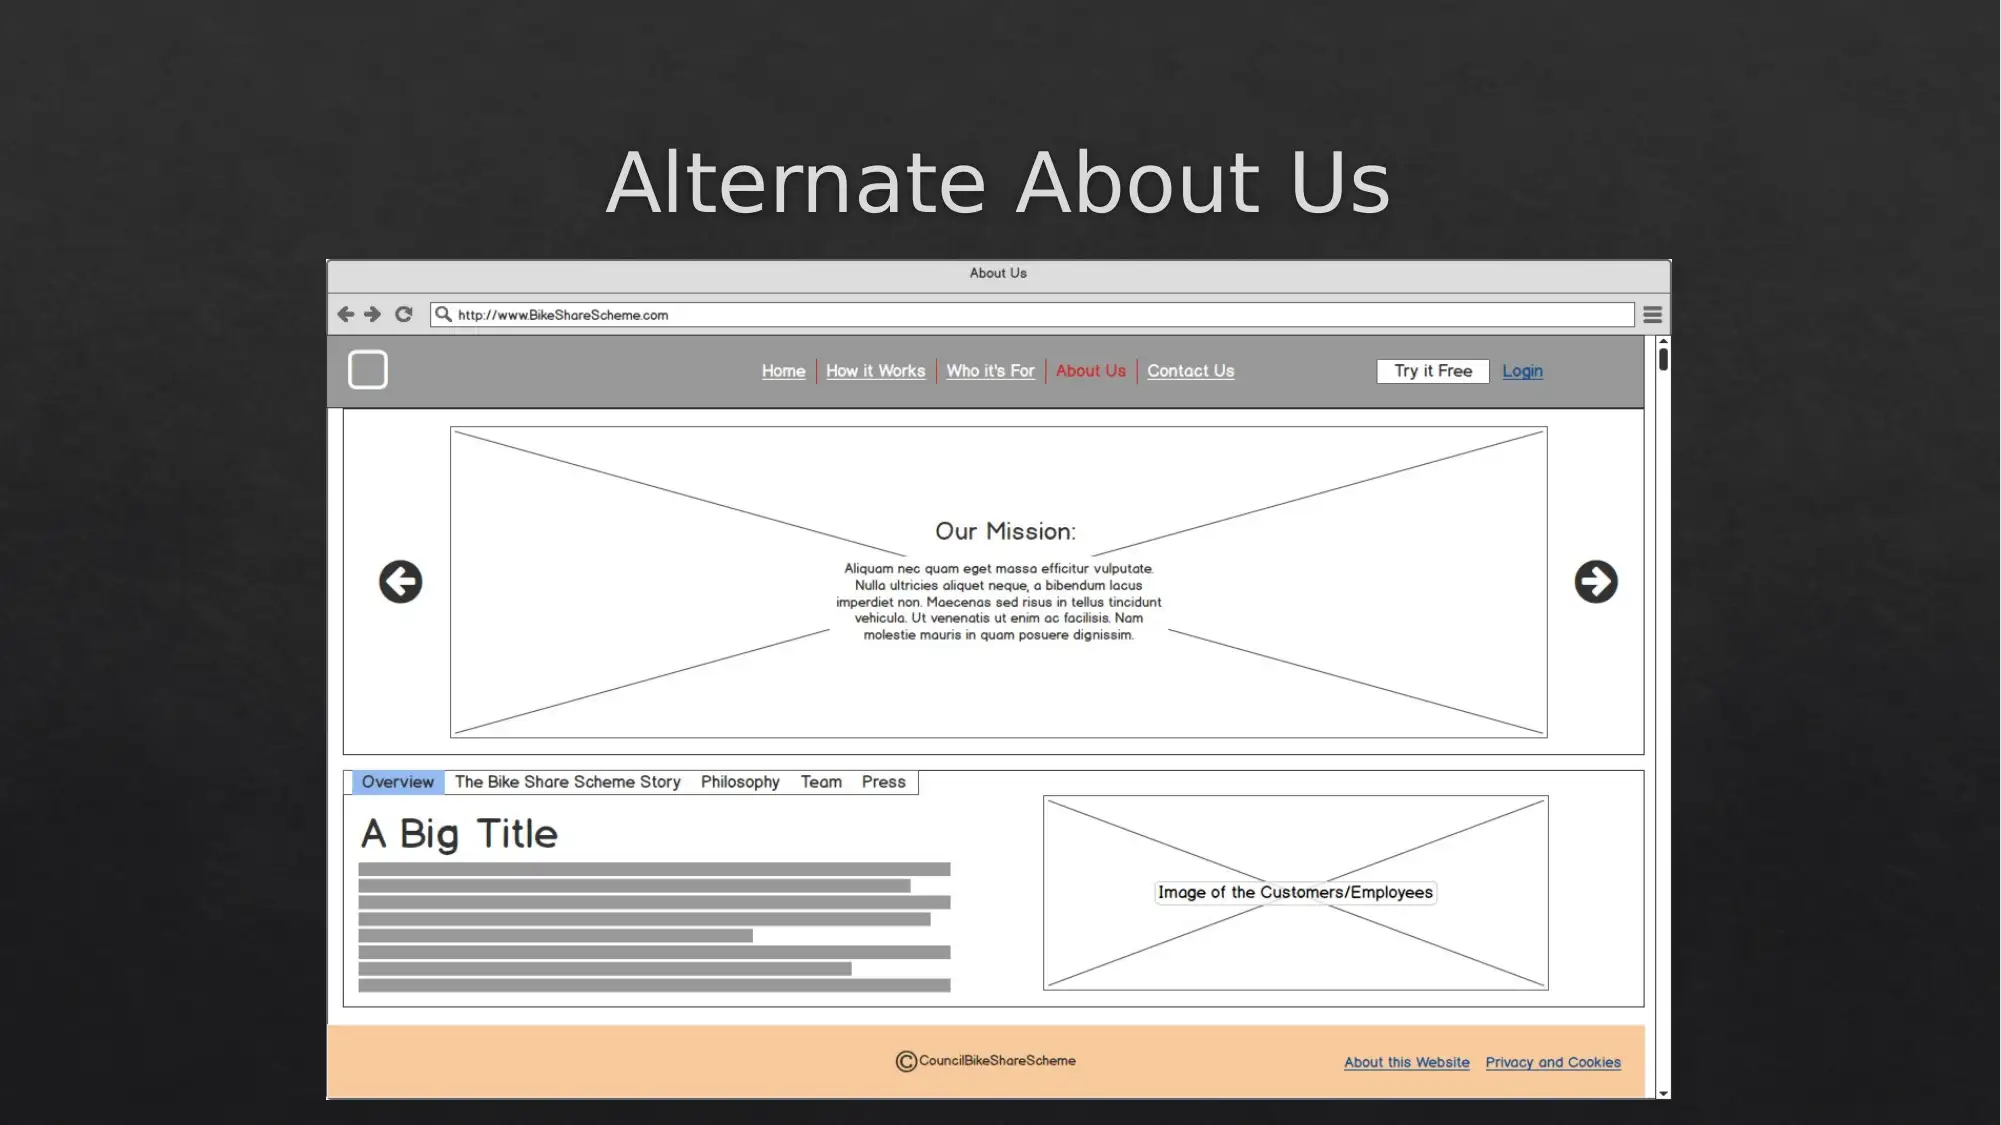Click the back navigation arrow icon
Screen dimensions: 2001x1125
[x=346, y=315]
